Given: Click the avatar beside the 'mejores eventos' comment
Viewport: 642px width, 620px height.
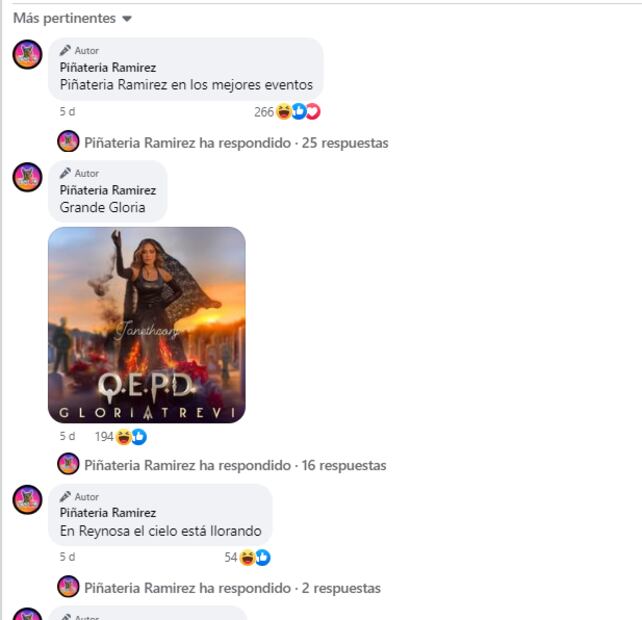Looking at the screenshot, I should 27,55.
